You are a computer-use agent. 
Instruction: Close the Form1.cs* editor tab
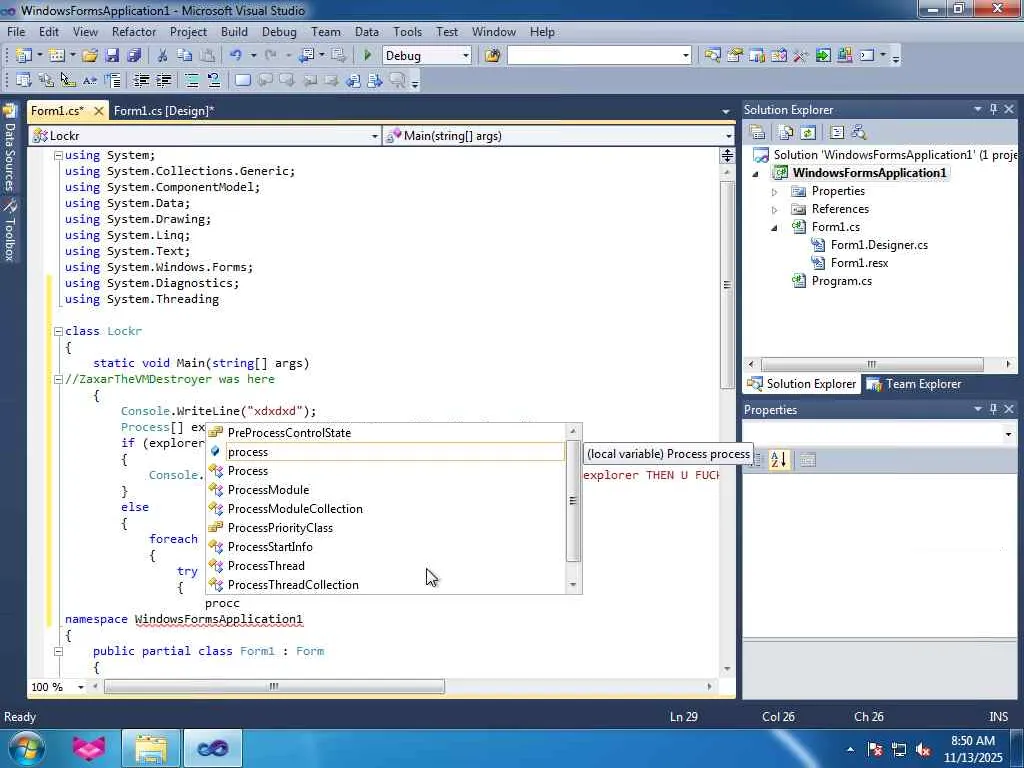[98, 111]
